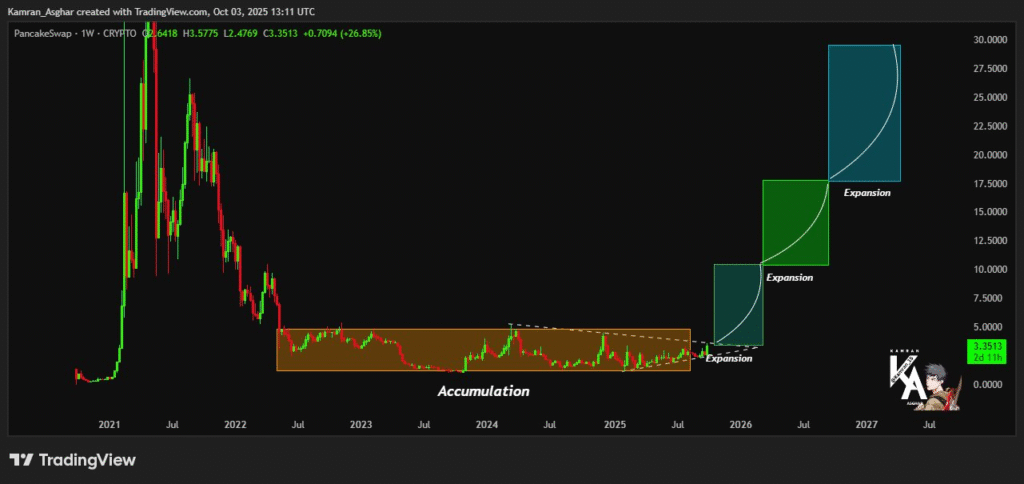The width and height of the screenshot is (1024, 484).
Task: Click the 2021 marker on the time axis
Action: click(x=109, y=425)
